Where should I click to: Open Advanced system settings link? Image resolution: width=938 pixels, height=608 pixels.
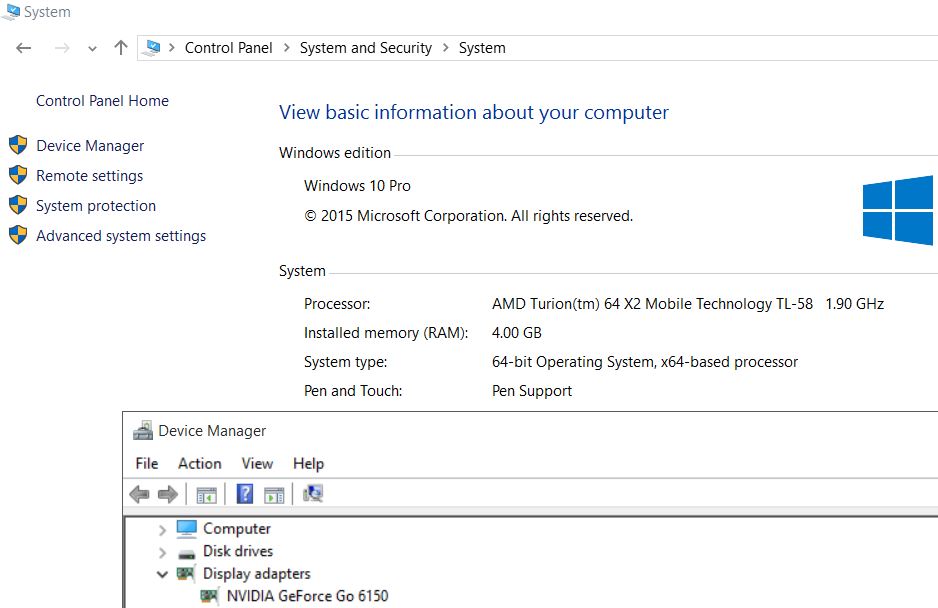[x=121, y=236]
